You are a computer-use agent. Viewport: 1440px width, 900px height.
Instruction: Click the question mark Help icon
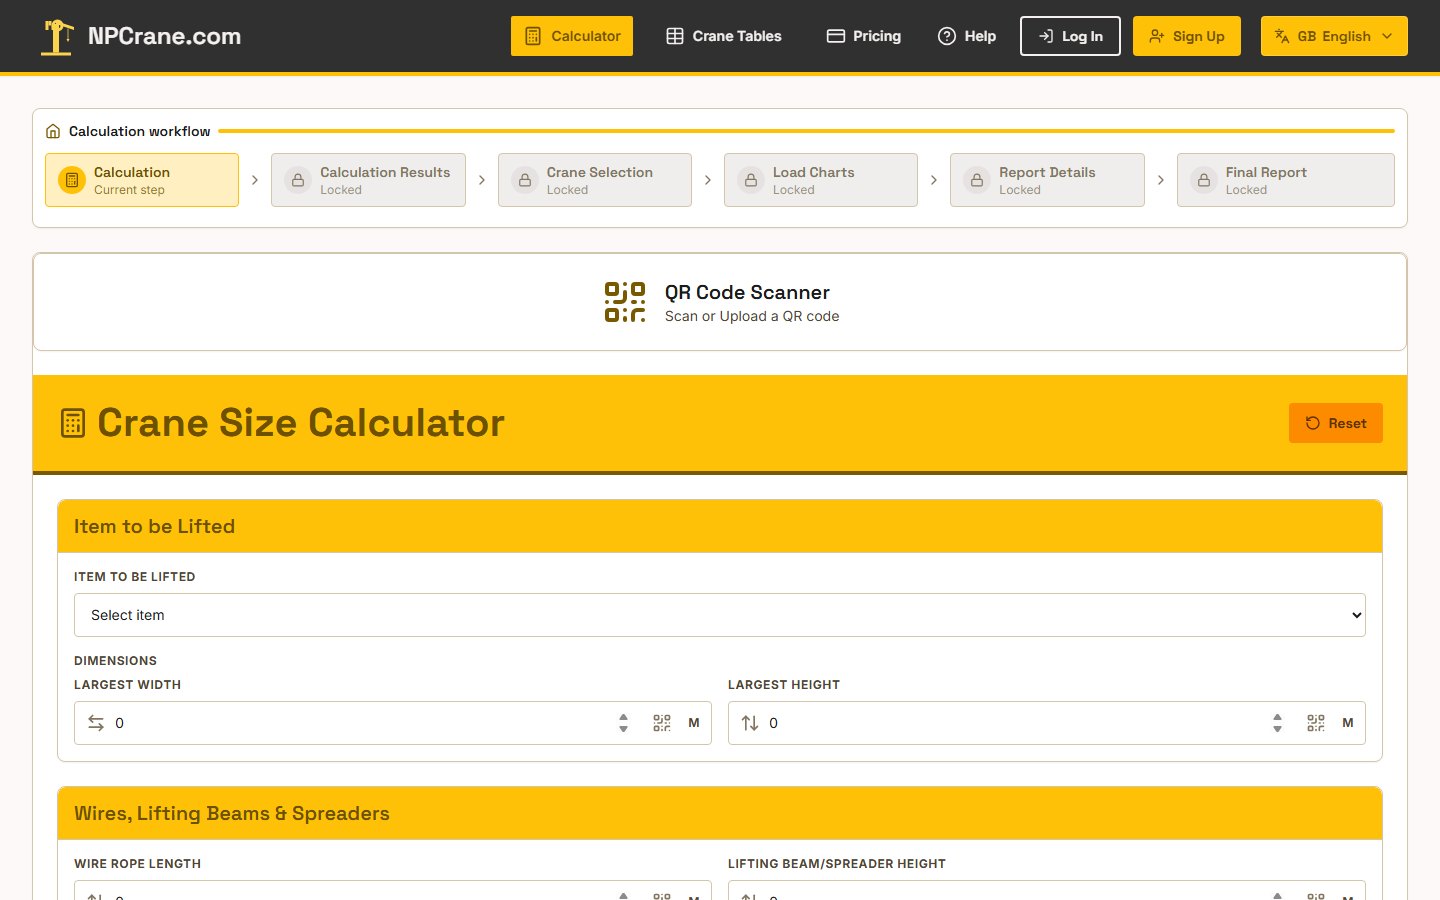[947, 36]
